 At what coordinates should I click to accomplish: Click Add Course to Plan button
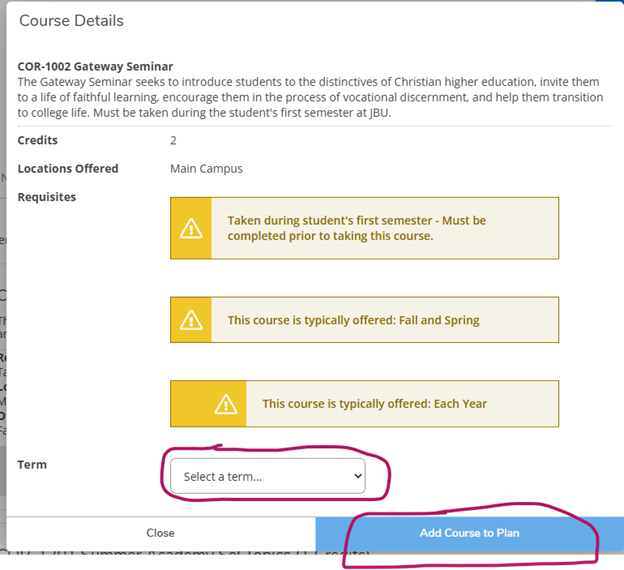(x=469, y=533)
